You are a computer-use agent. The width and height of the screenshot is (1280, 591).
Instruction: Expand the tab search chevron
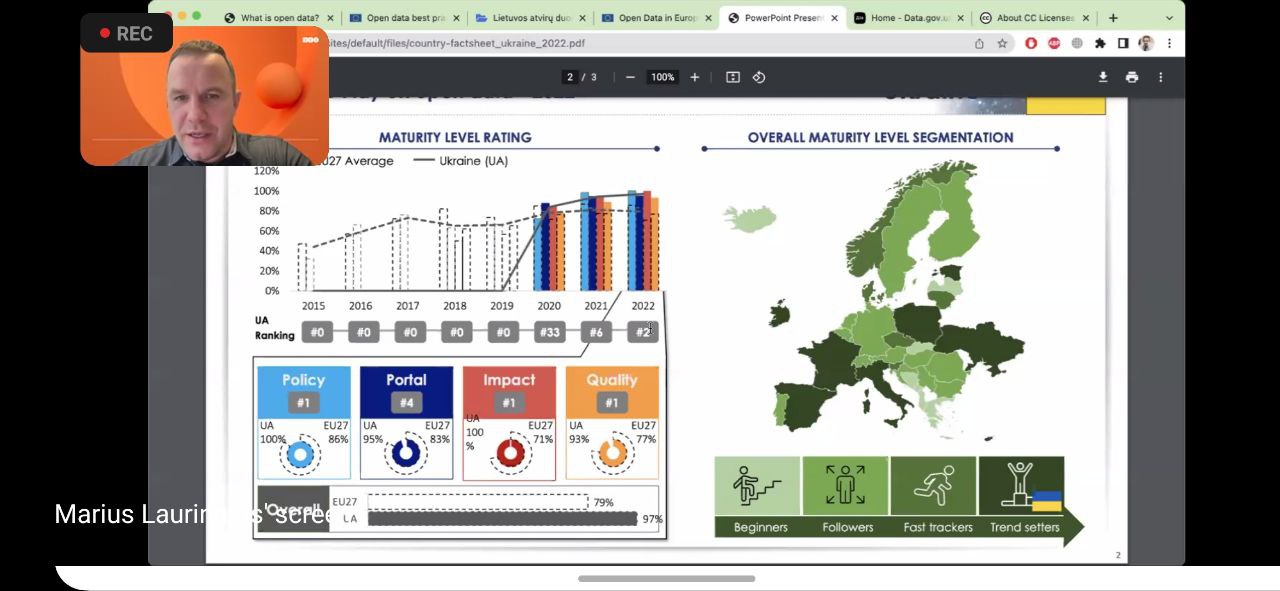[1169, 18]
